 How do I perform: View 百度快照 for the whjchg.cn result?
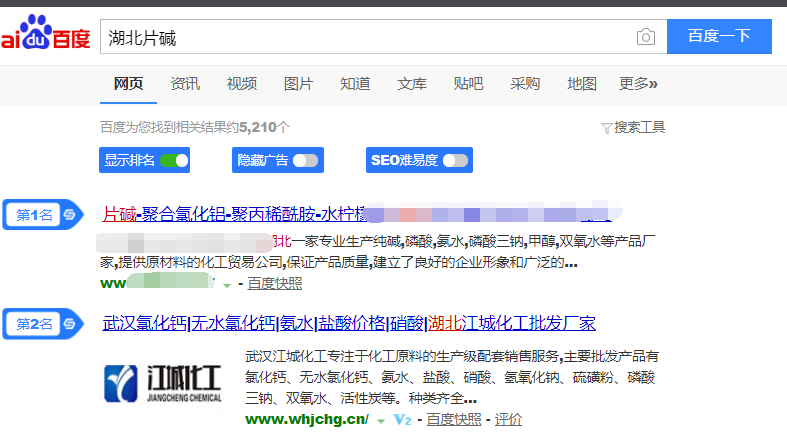coord(454,419)
